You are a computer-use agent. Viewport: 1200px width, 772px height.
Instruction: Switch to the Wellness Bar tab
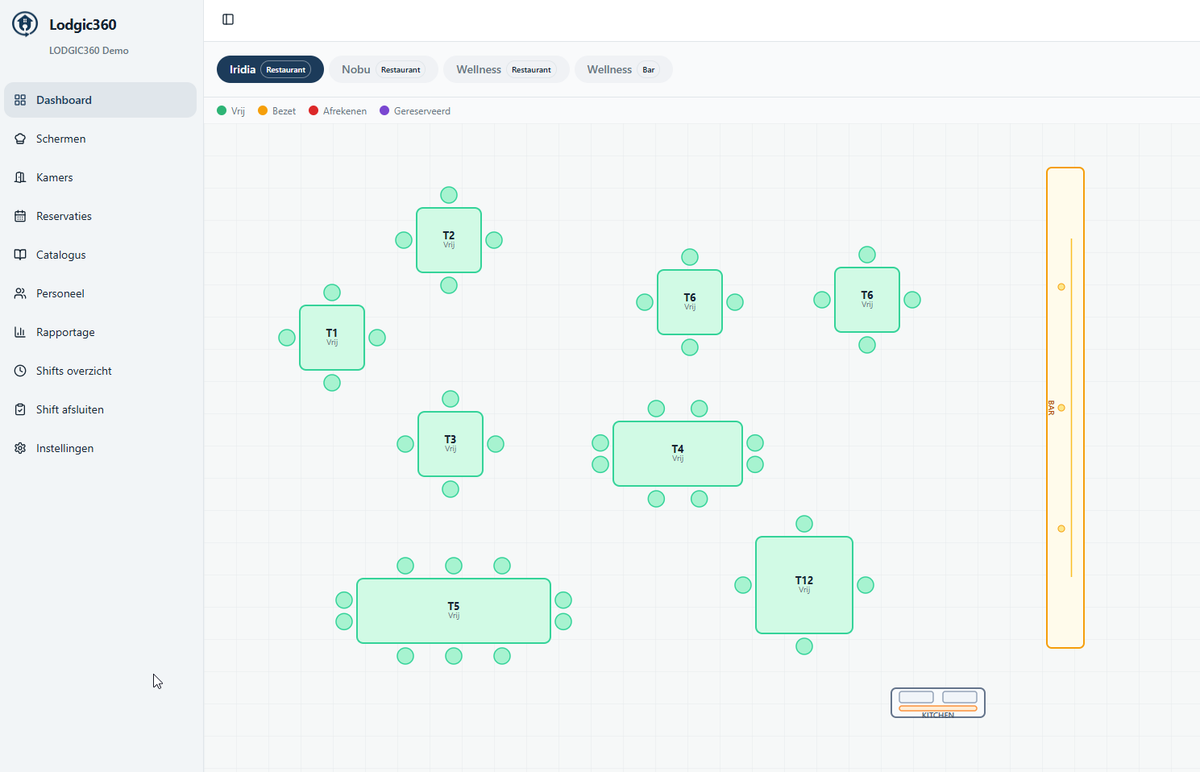click(623, 69)
